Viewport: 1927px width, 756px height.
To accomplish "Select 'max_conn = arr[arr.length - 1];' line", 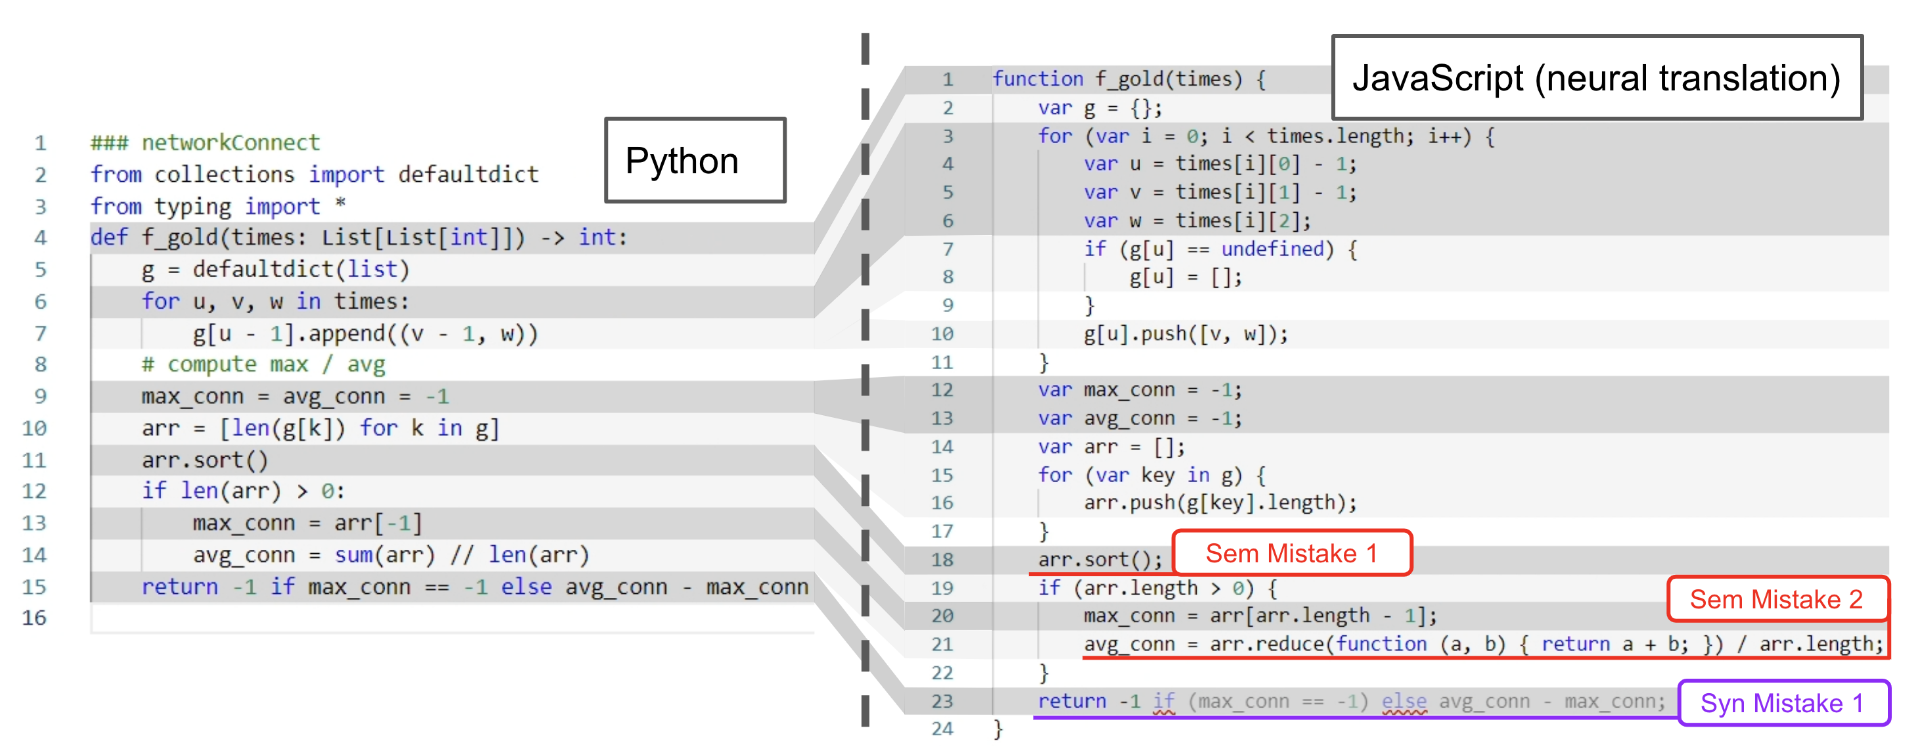I will click(x=1260, y=616).
